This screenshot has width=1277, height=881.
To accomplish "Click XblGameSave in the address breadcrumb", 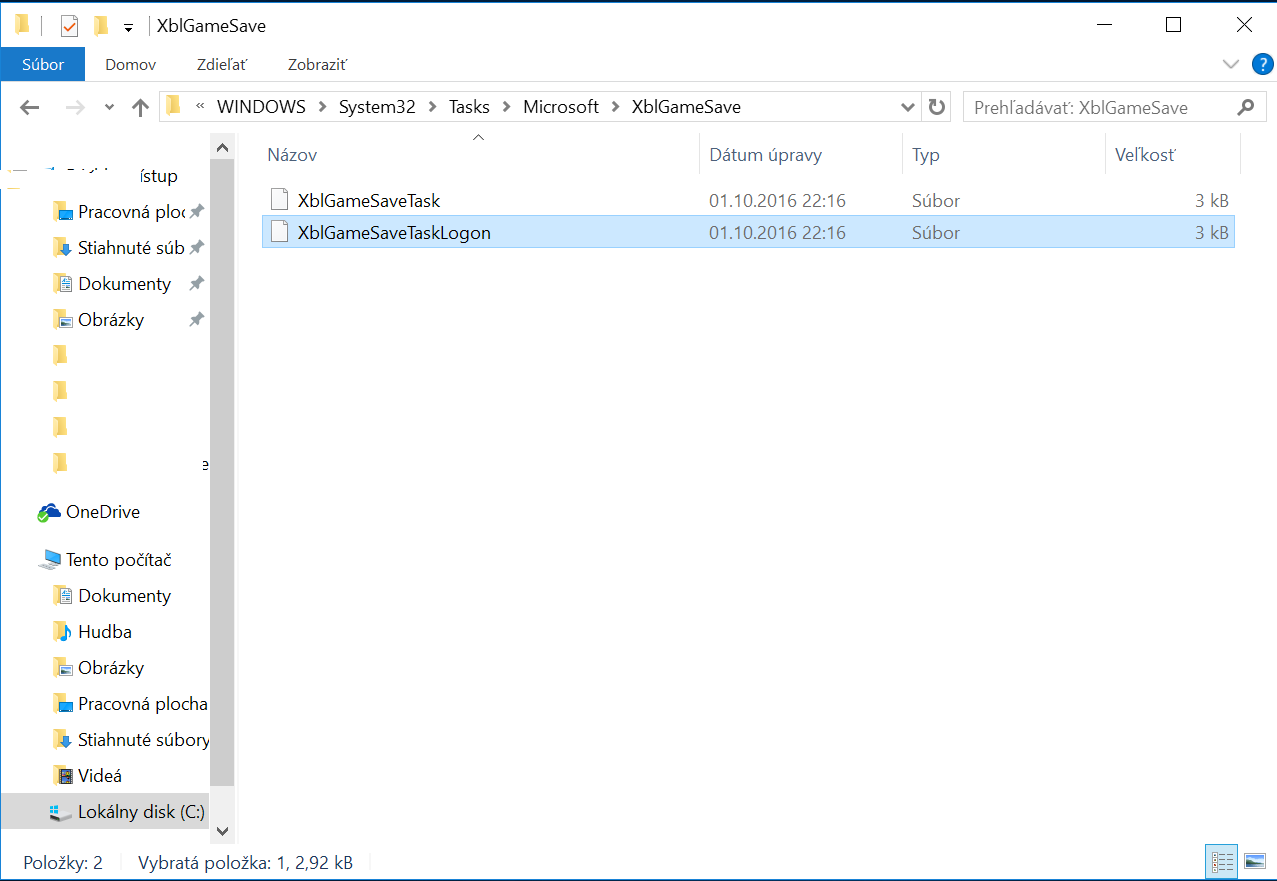I will [686, 107].
